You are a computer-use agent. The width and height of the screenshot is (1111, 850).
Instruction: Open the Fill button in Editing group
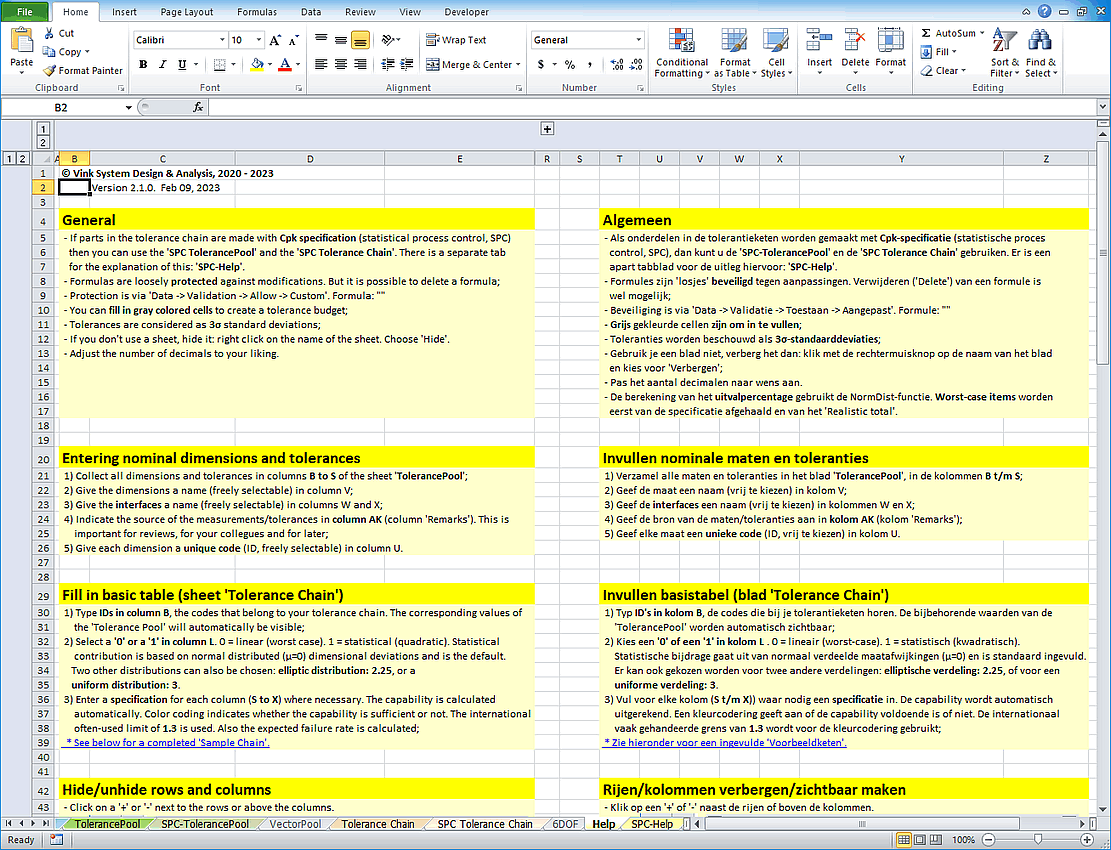pyautogui.click(x=939, y=52)
